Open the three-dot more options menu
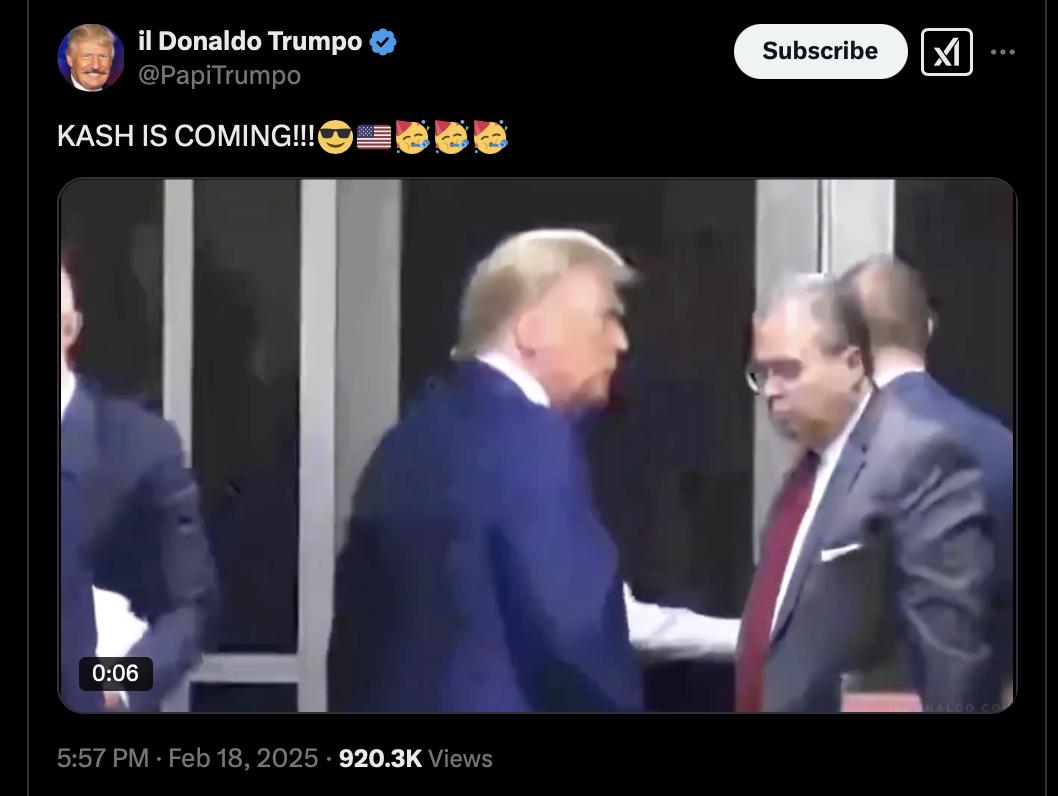1058x796 pixels. point(1003,52)
